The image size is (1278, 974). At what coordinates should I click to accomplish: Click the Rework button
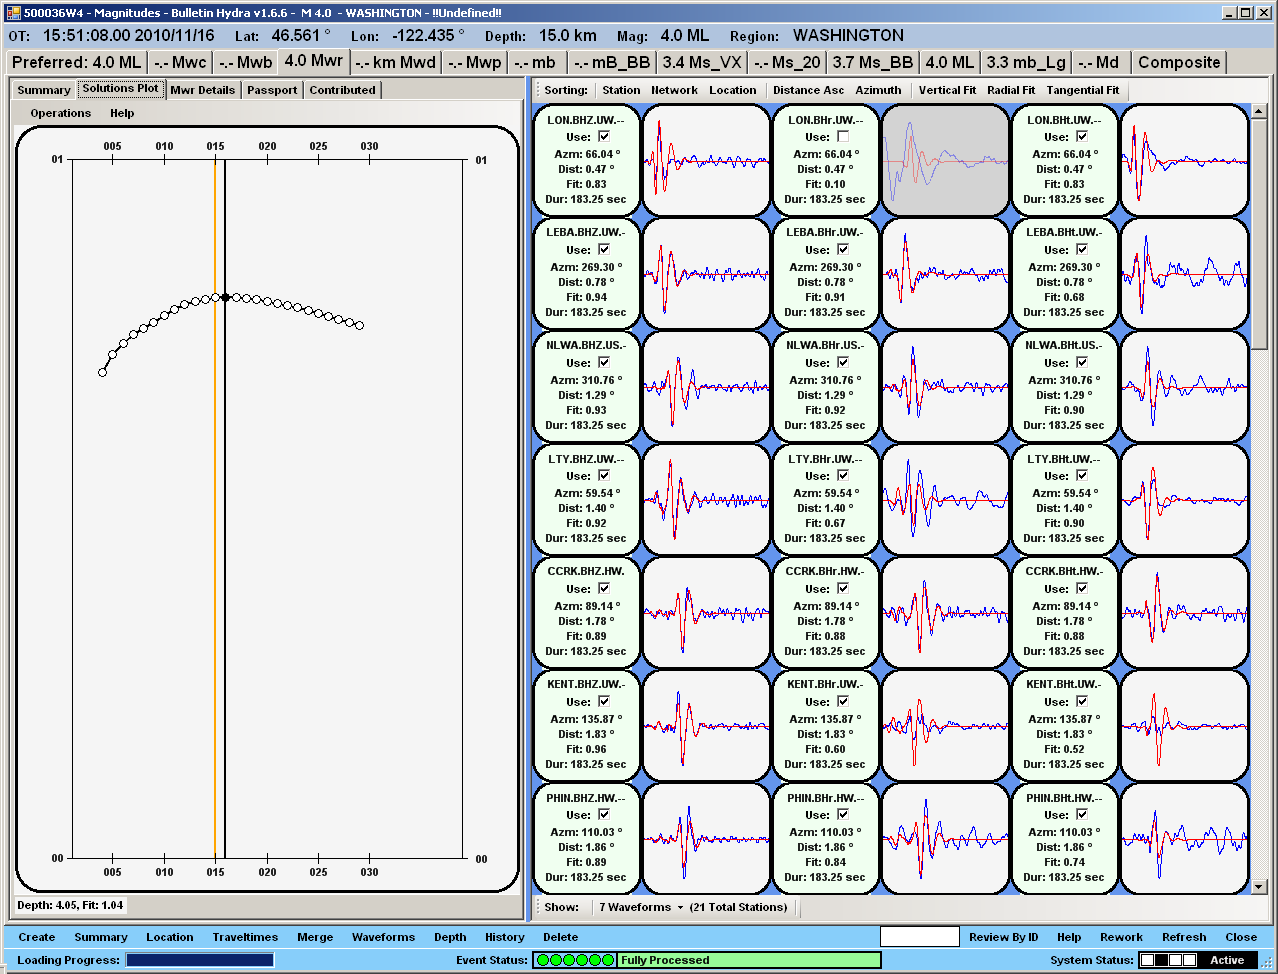tap(1121, 937)
